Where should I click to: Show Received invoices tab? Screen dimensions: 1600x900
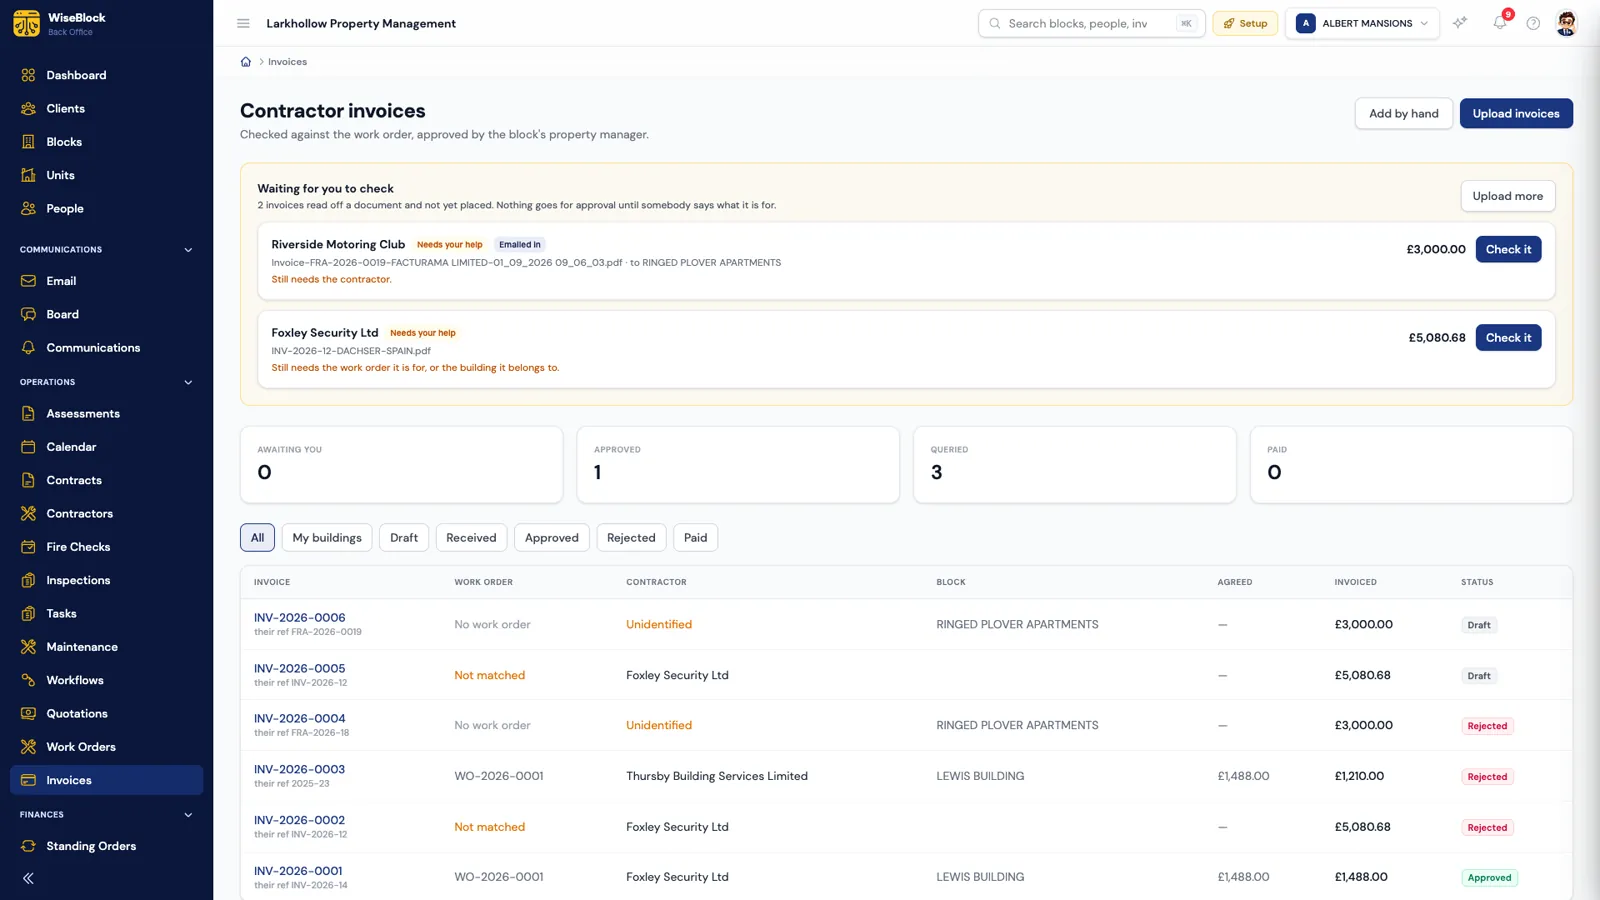click(x=471, y=538)
